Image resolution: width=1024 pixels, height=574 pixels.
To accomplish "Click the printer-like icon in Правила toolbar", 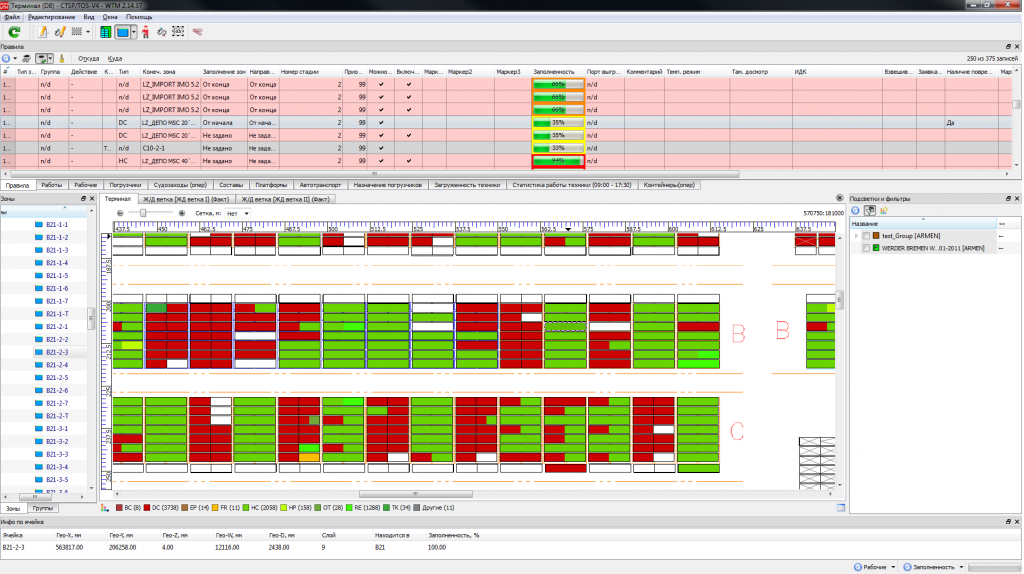I will [27, 59].
